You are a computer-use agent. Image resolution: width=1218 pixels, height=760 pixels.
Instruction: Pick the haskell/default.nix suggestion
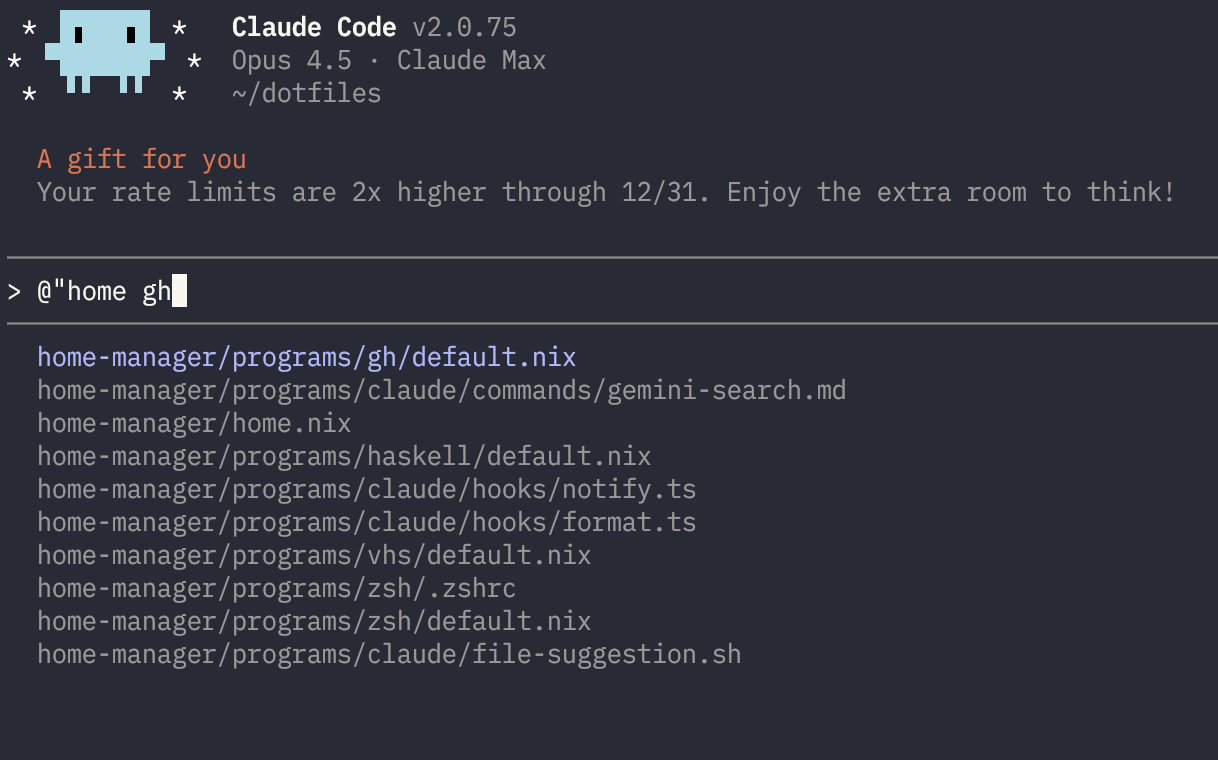click(x=344, y=456)
